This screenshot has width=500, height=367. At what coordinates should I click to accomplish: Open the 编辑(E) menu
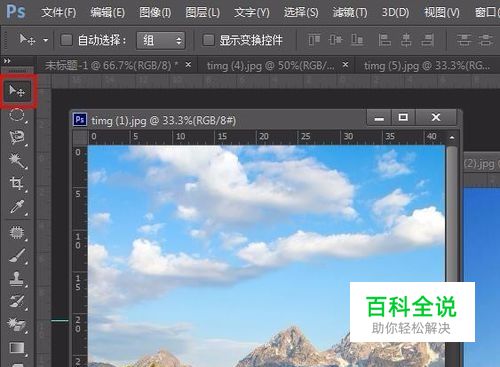click(x=108, y=13)
